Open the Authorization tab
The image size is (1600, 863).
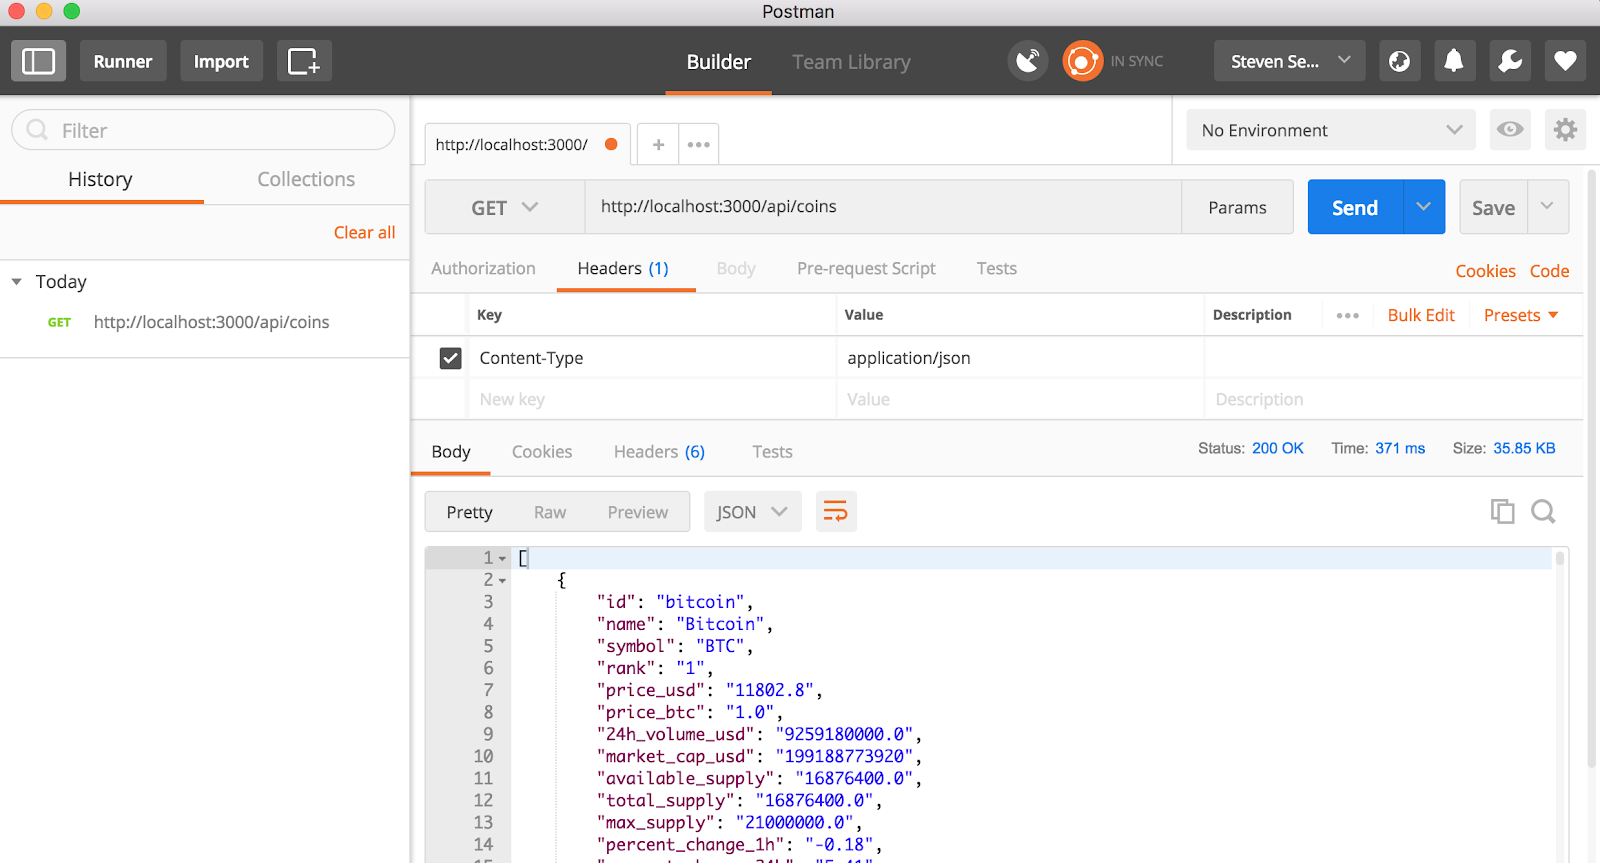[x=483, y=268]
